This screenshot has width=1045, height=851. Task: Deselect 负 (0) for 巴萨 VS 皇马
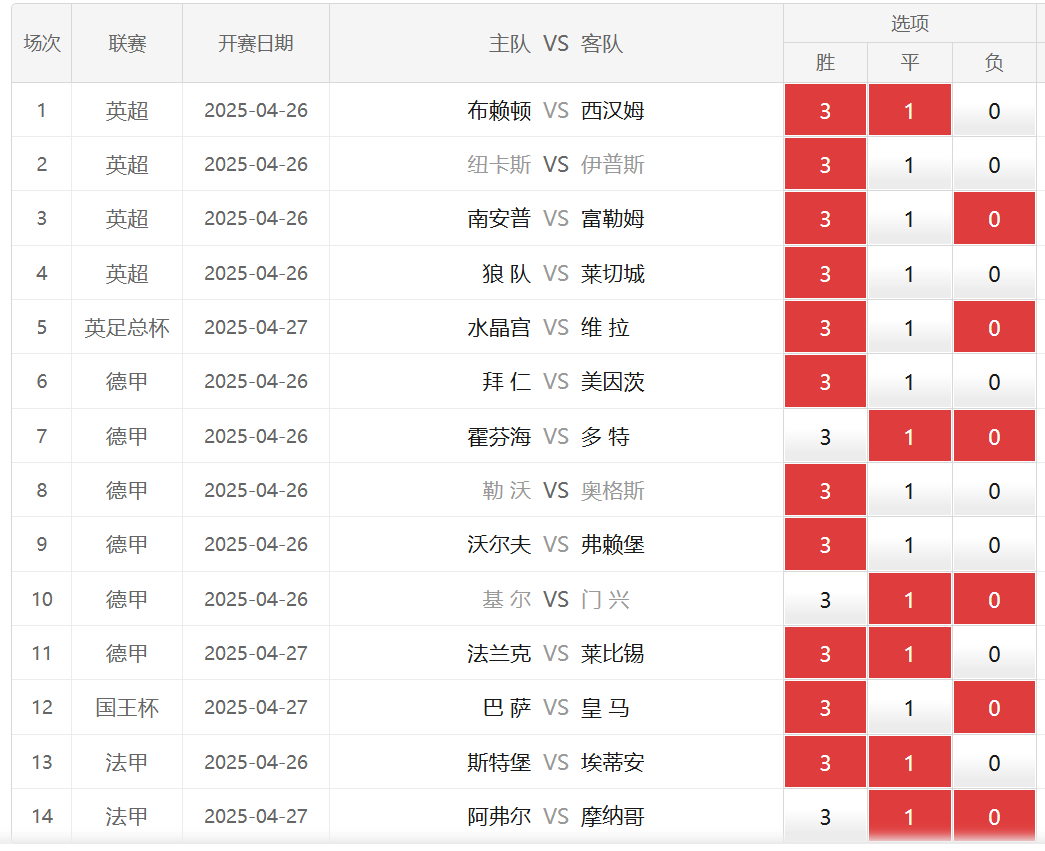tap(994, 708)
